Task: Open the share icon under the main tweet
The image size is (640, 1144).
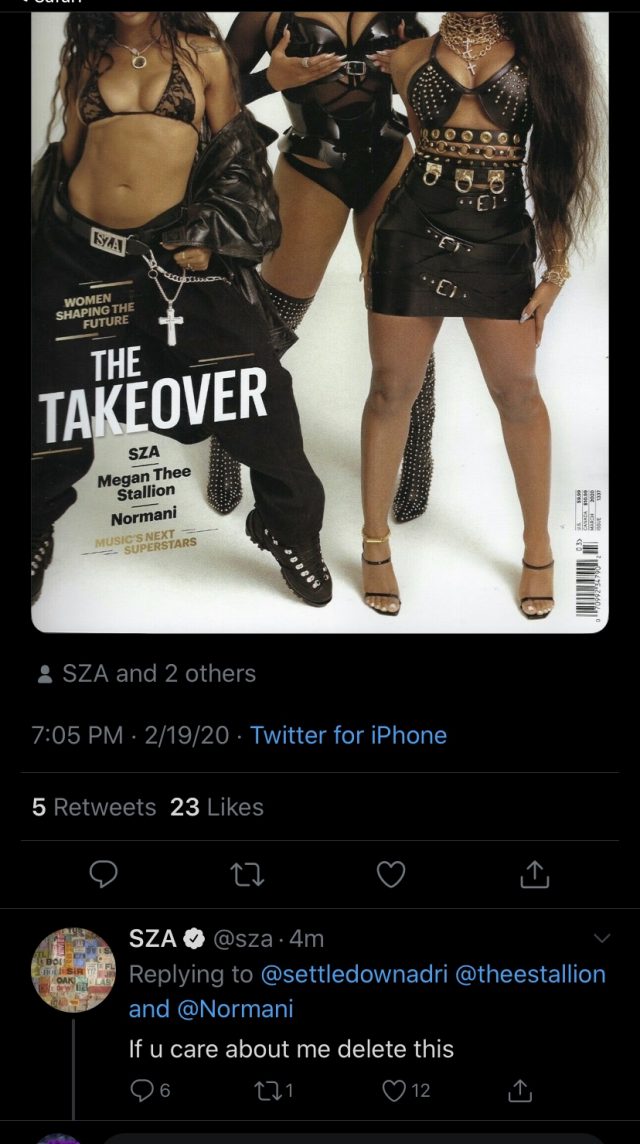Action: tap(534, 874)
